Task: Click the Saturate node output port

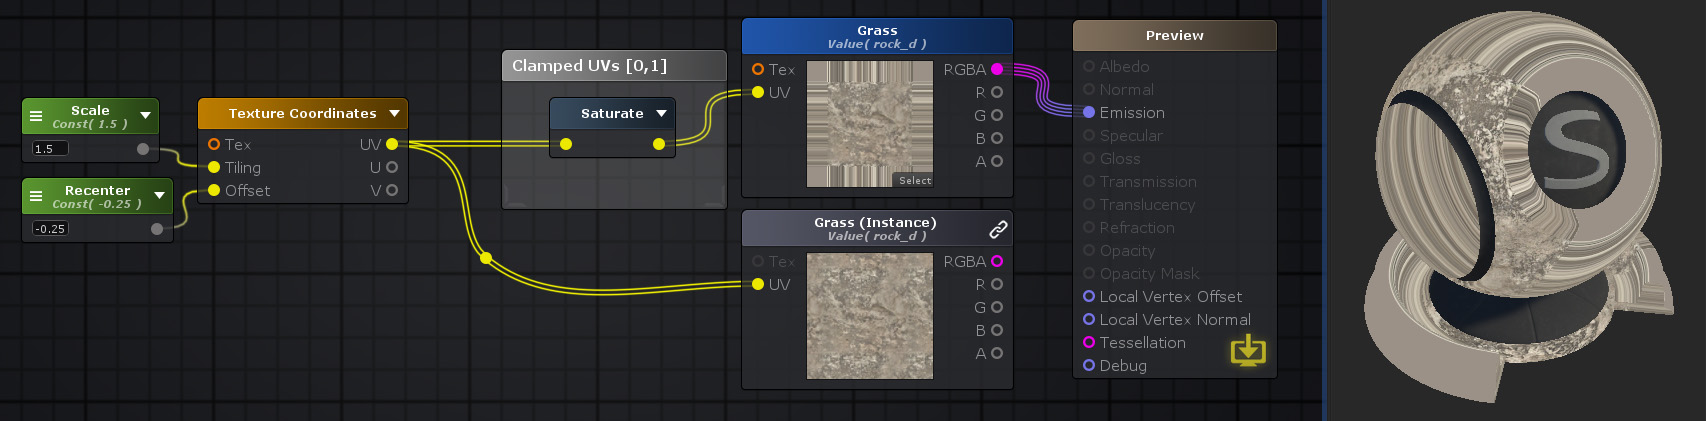Action: coord(658,144)
